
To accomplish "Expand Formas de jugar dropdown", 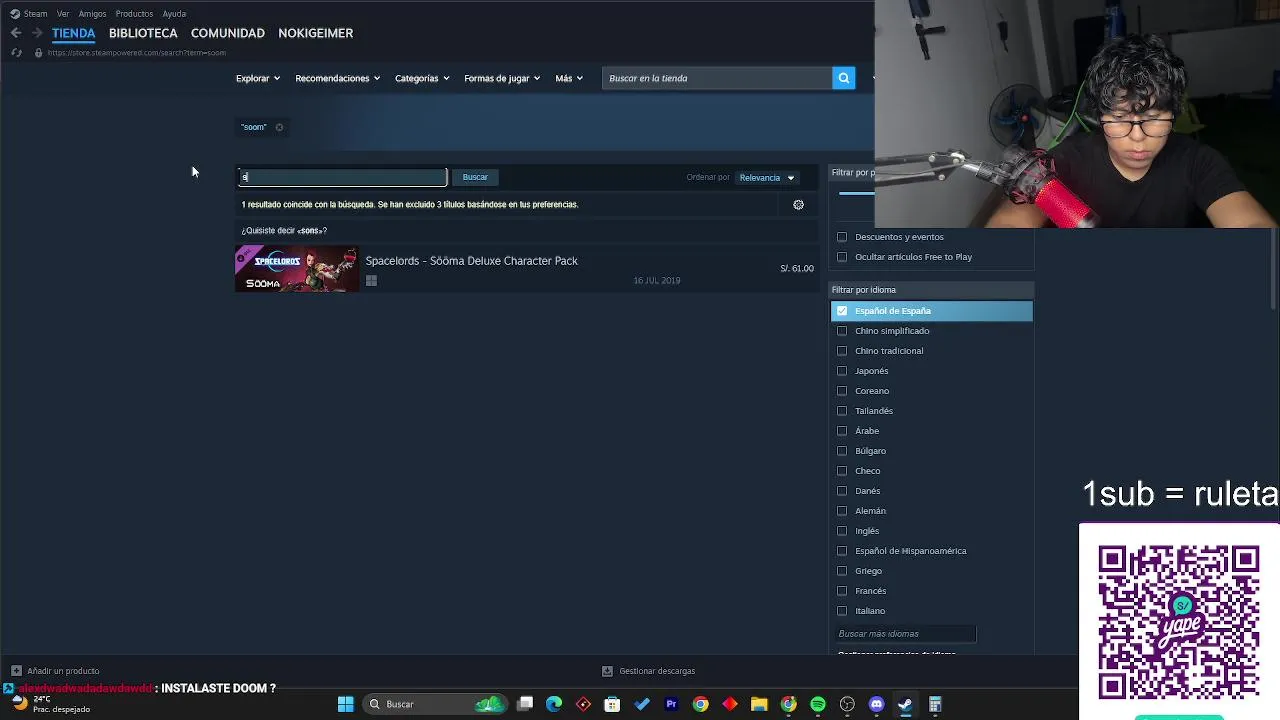I will pos(502,78).
